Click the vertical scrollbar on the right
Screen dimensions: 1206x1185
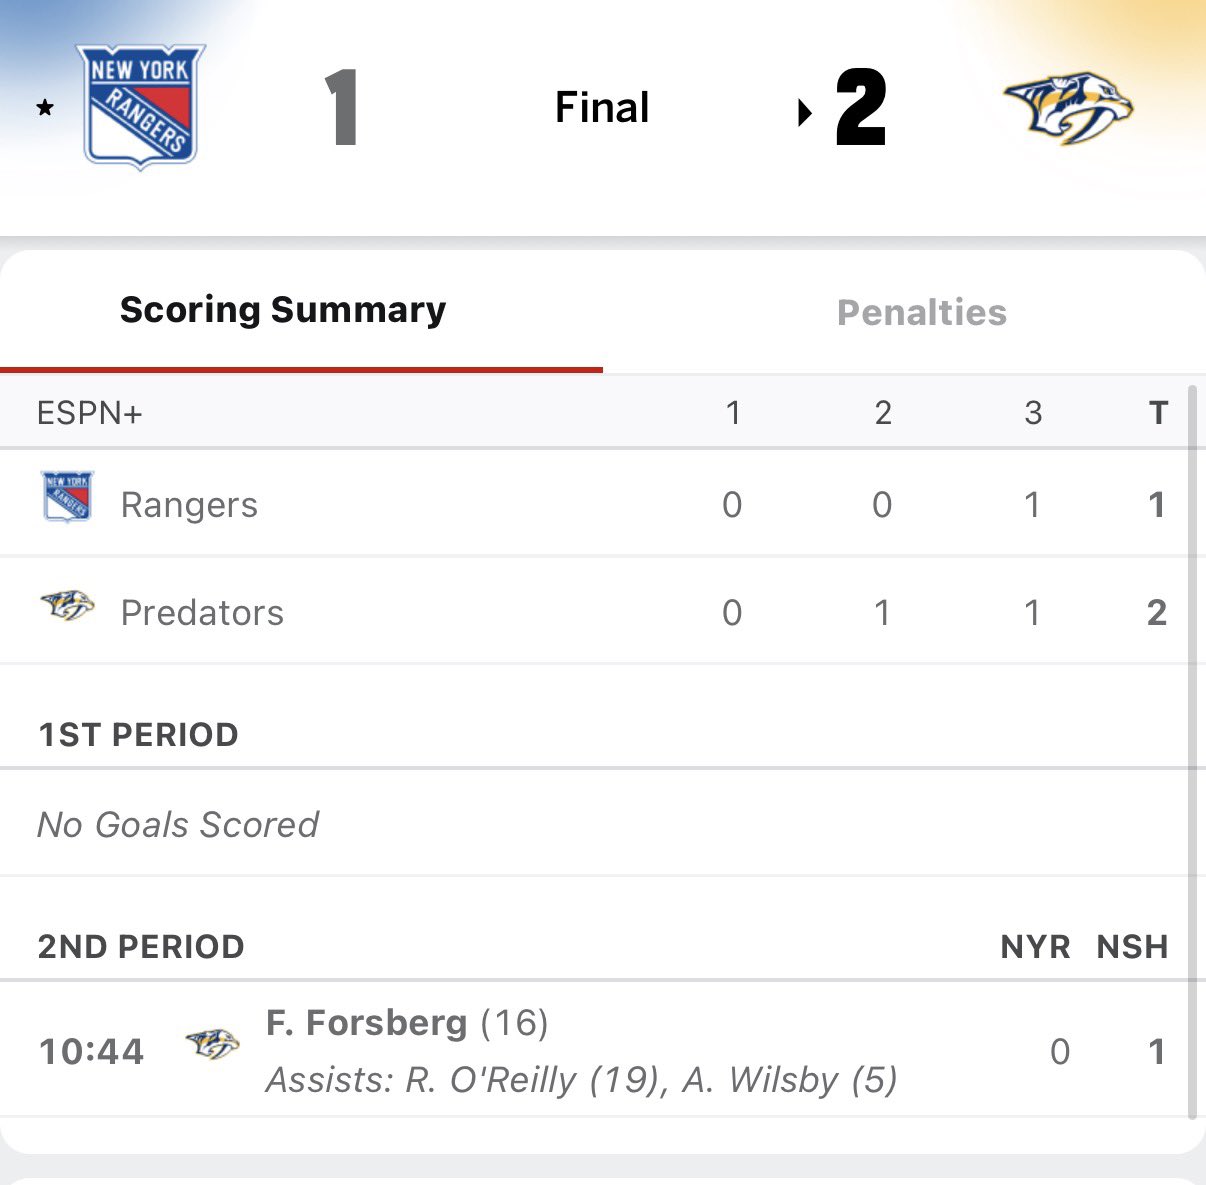1191,750
